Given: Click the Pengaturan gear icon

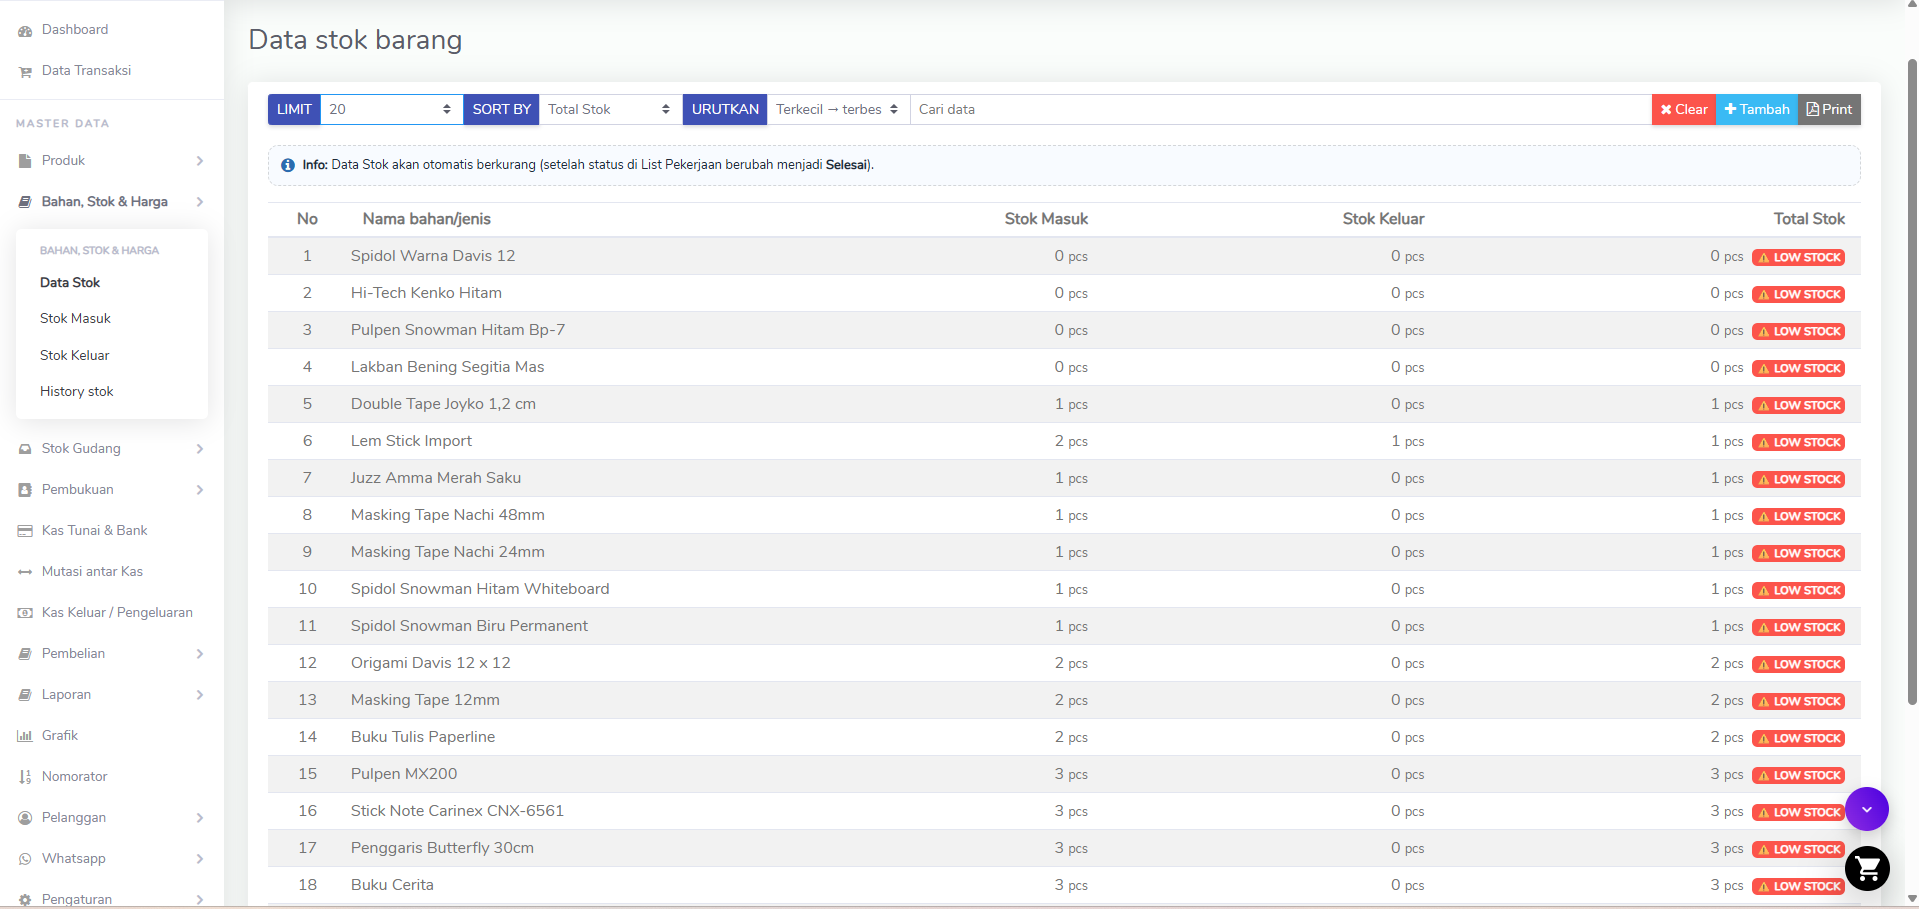Looking at the screenshot, I should [x=25, y=900].
